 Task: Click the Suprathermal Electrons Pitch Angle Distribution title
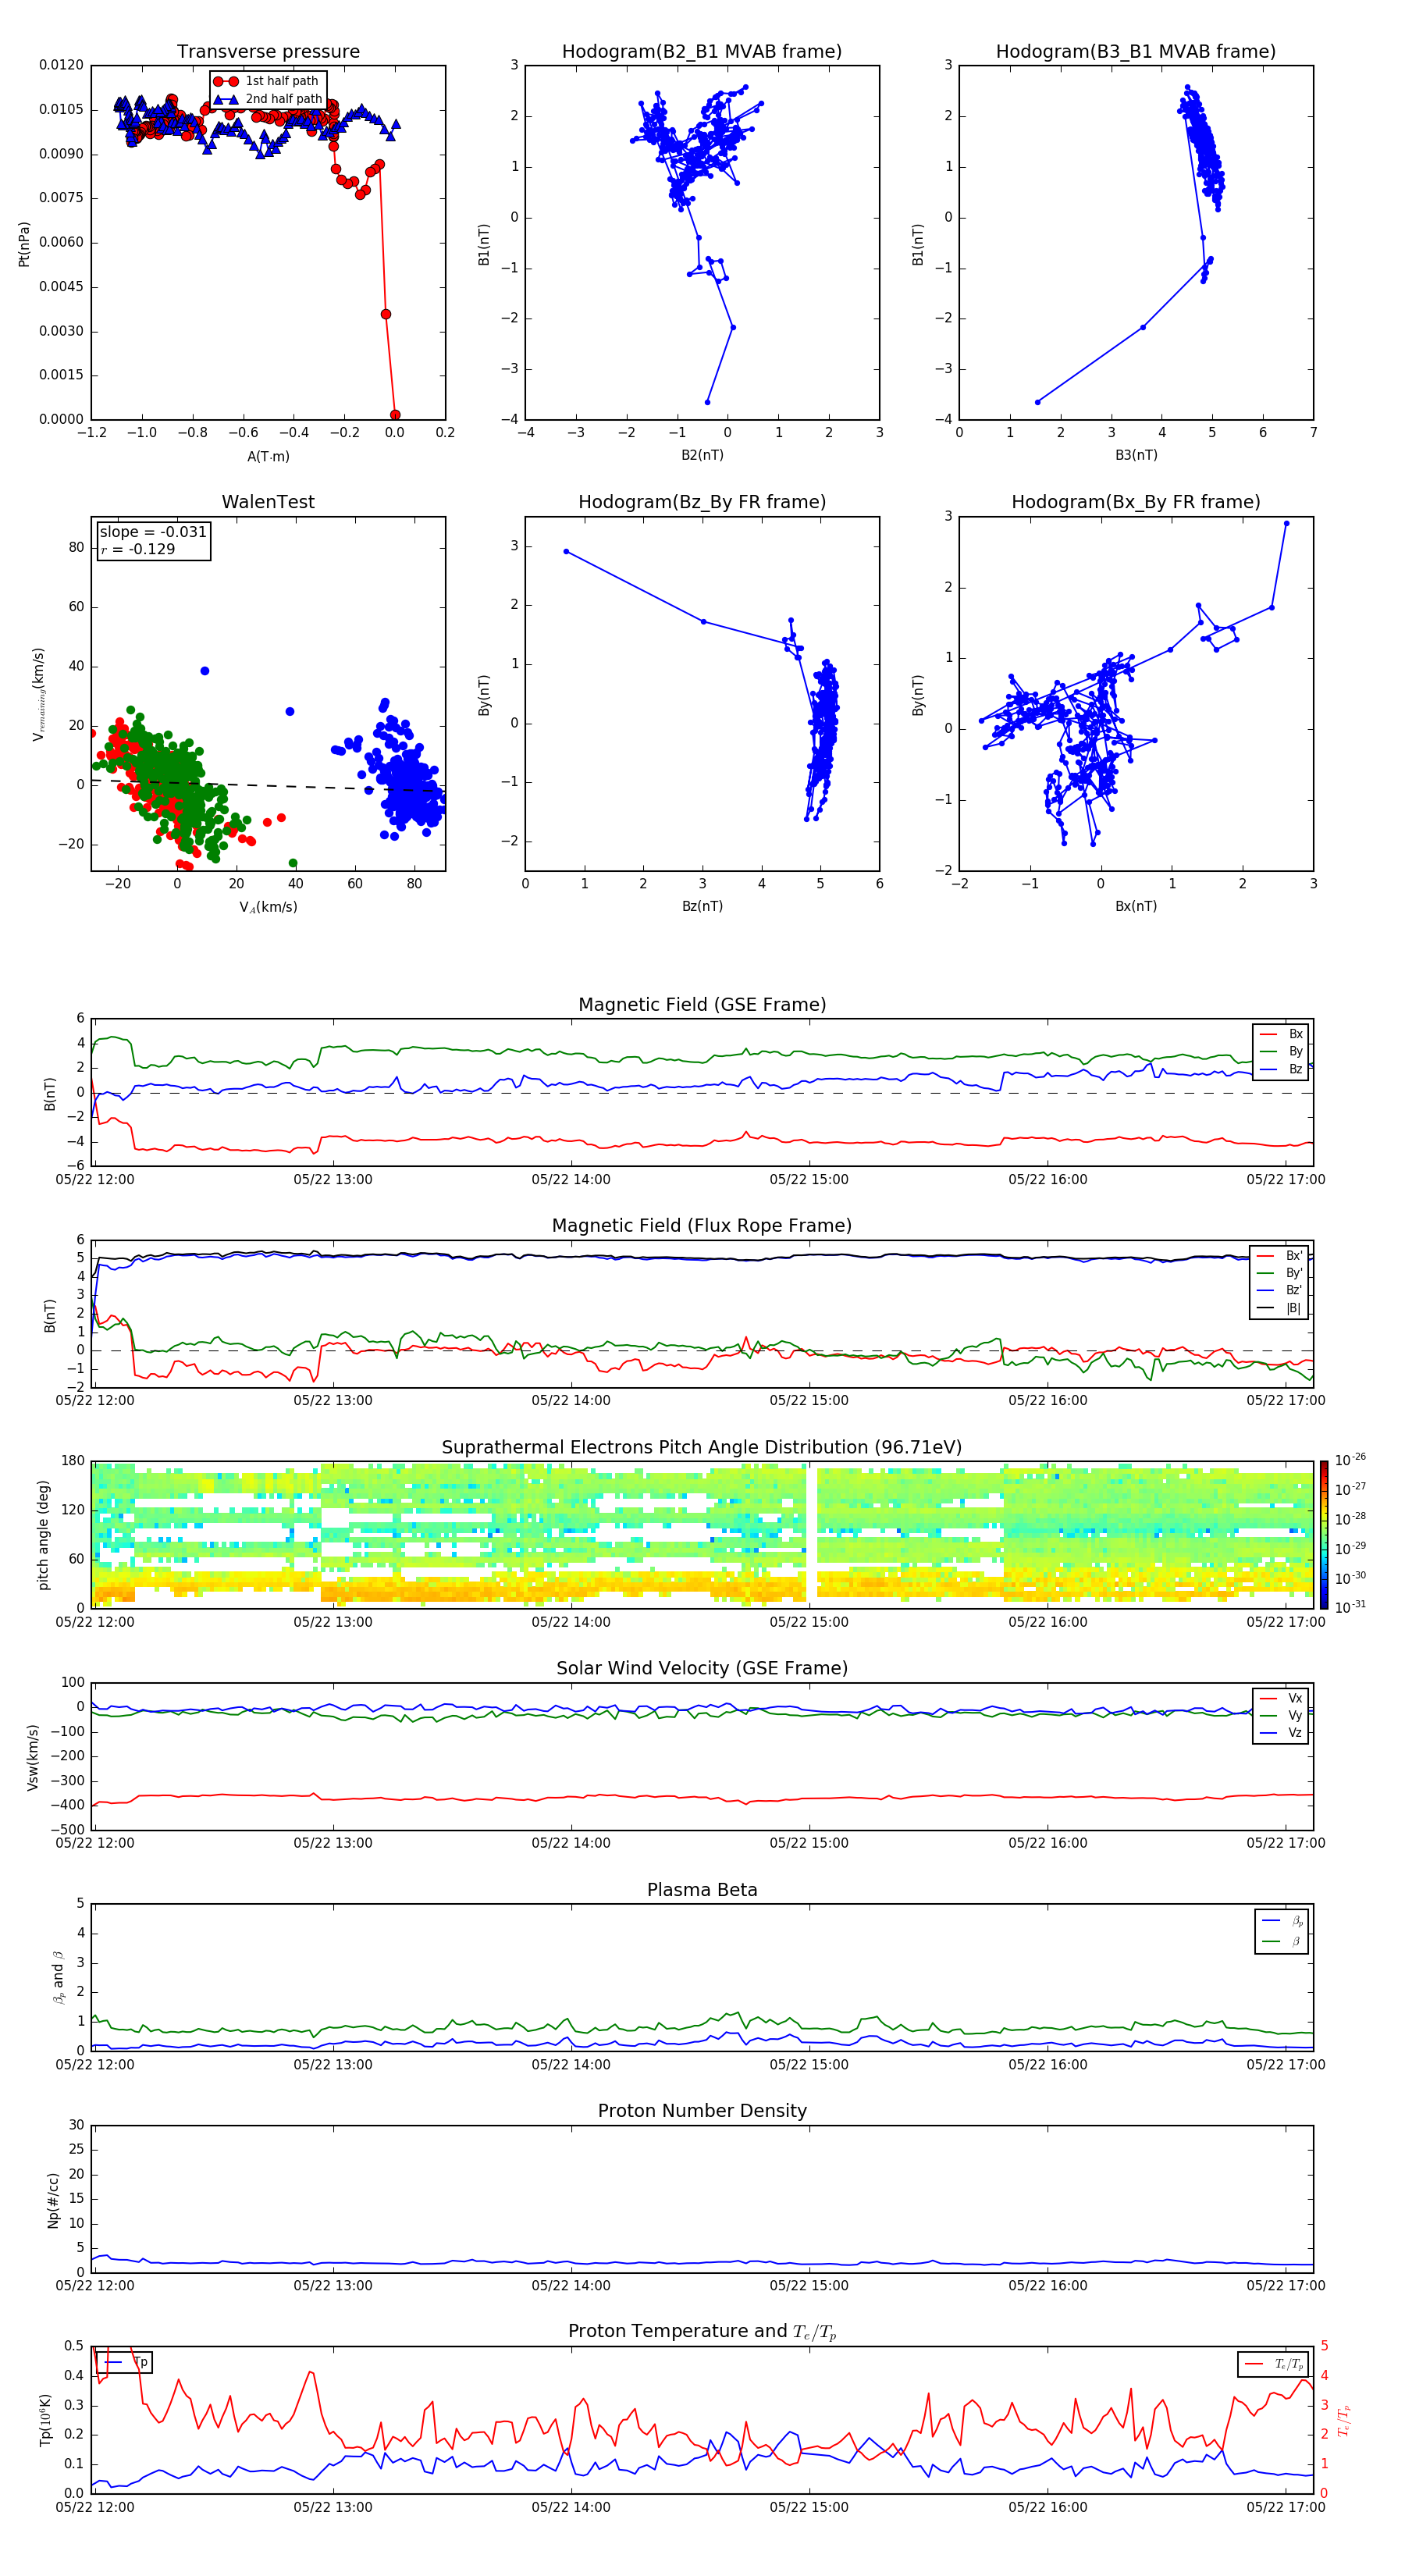click(702, 1448)
